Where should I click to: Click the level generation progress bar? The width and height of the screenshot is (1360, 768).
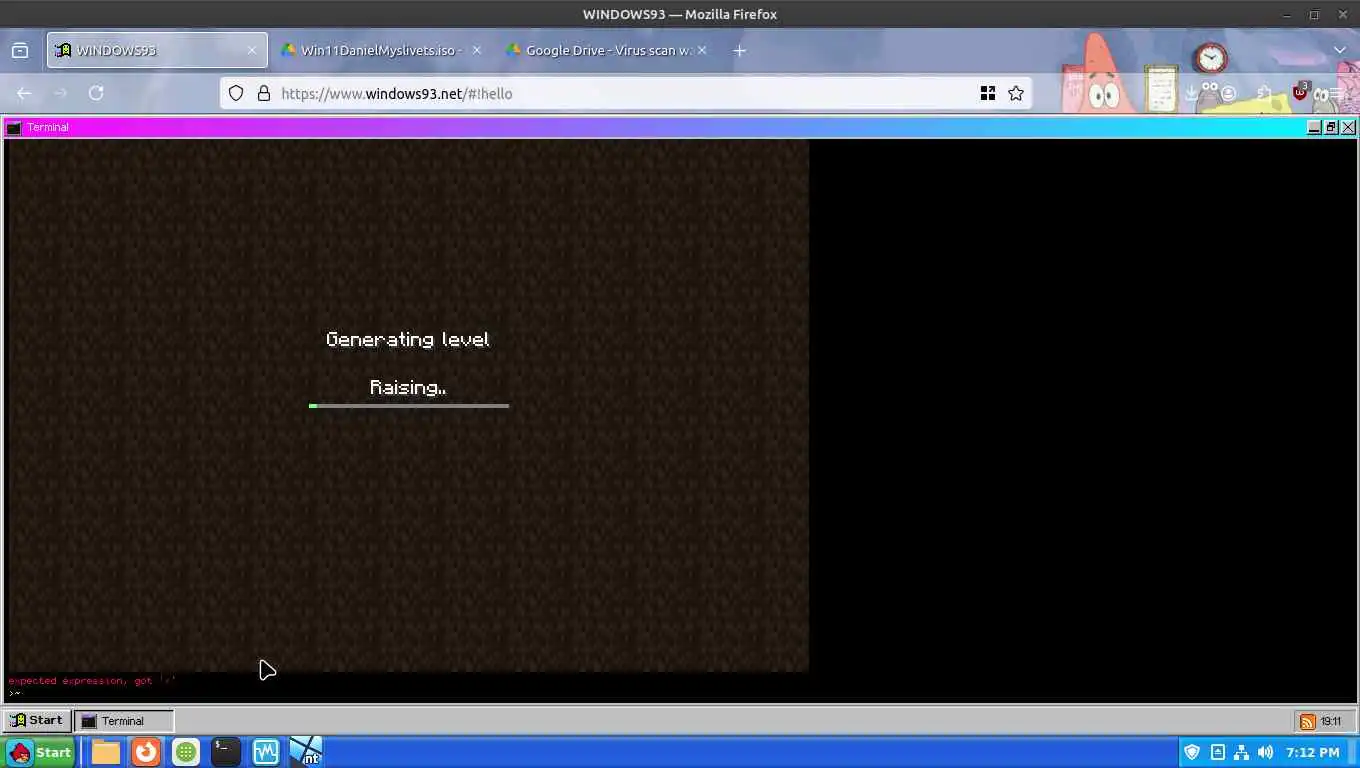[x=409, y=405]
